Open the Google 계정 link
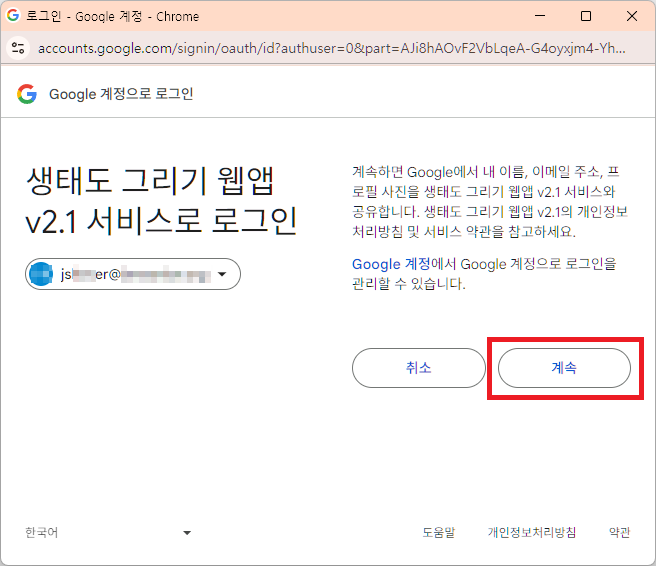 (391, 264)
